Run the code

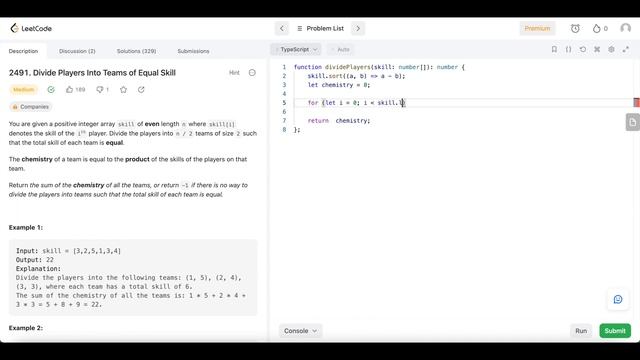click(x=581, y=331)
